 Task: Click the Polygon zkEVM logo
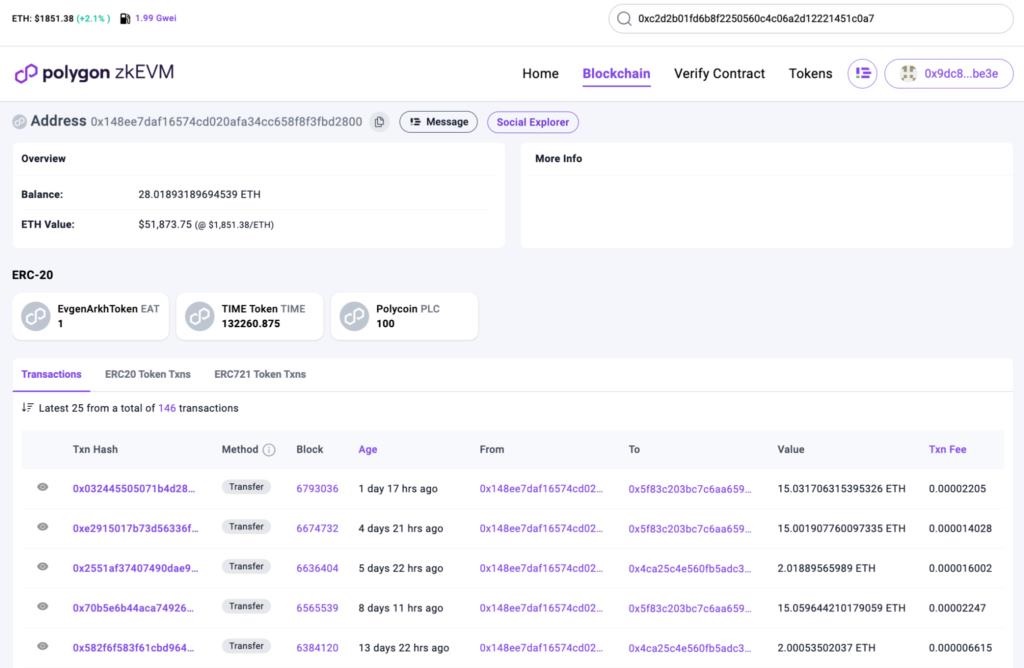pyautogui.click(x=94, y=73)
